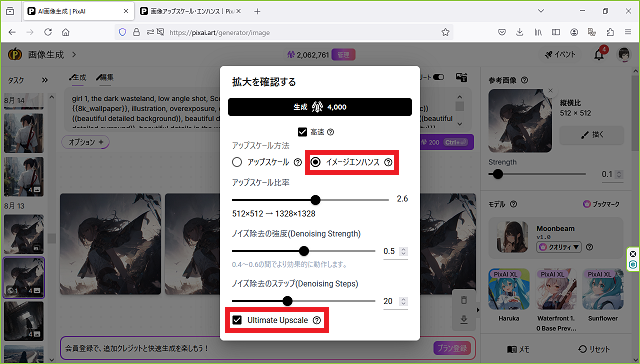Click the download icon below trash
The height and width of the screenshot is (364, 640).
tap(464, 319)
